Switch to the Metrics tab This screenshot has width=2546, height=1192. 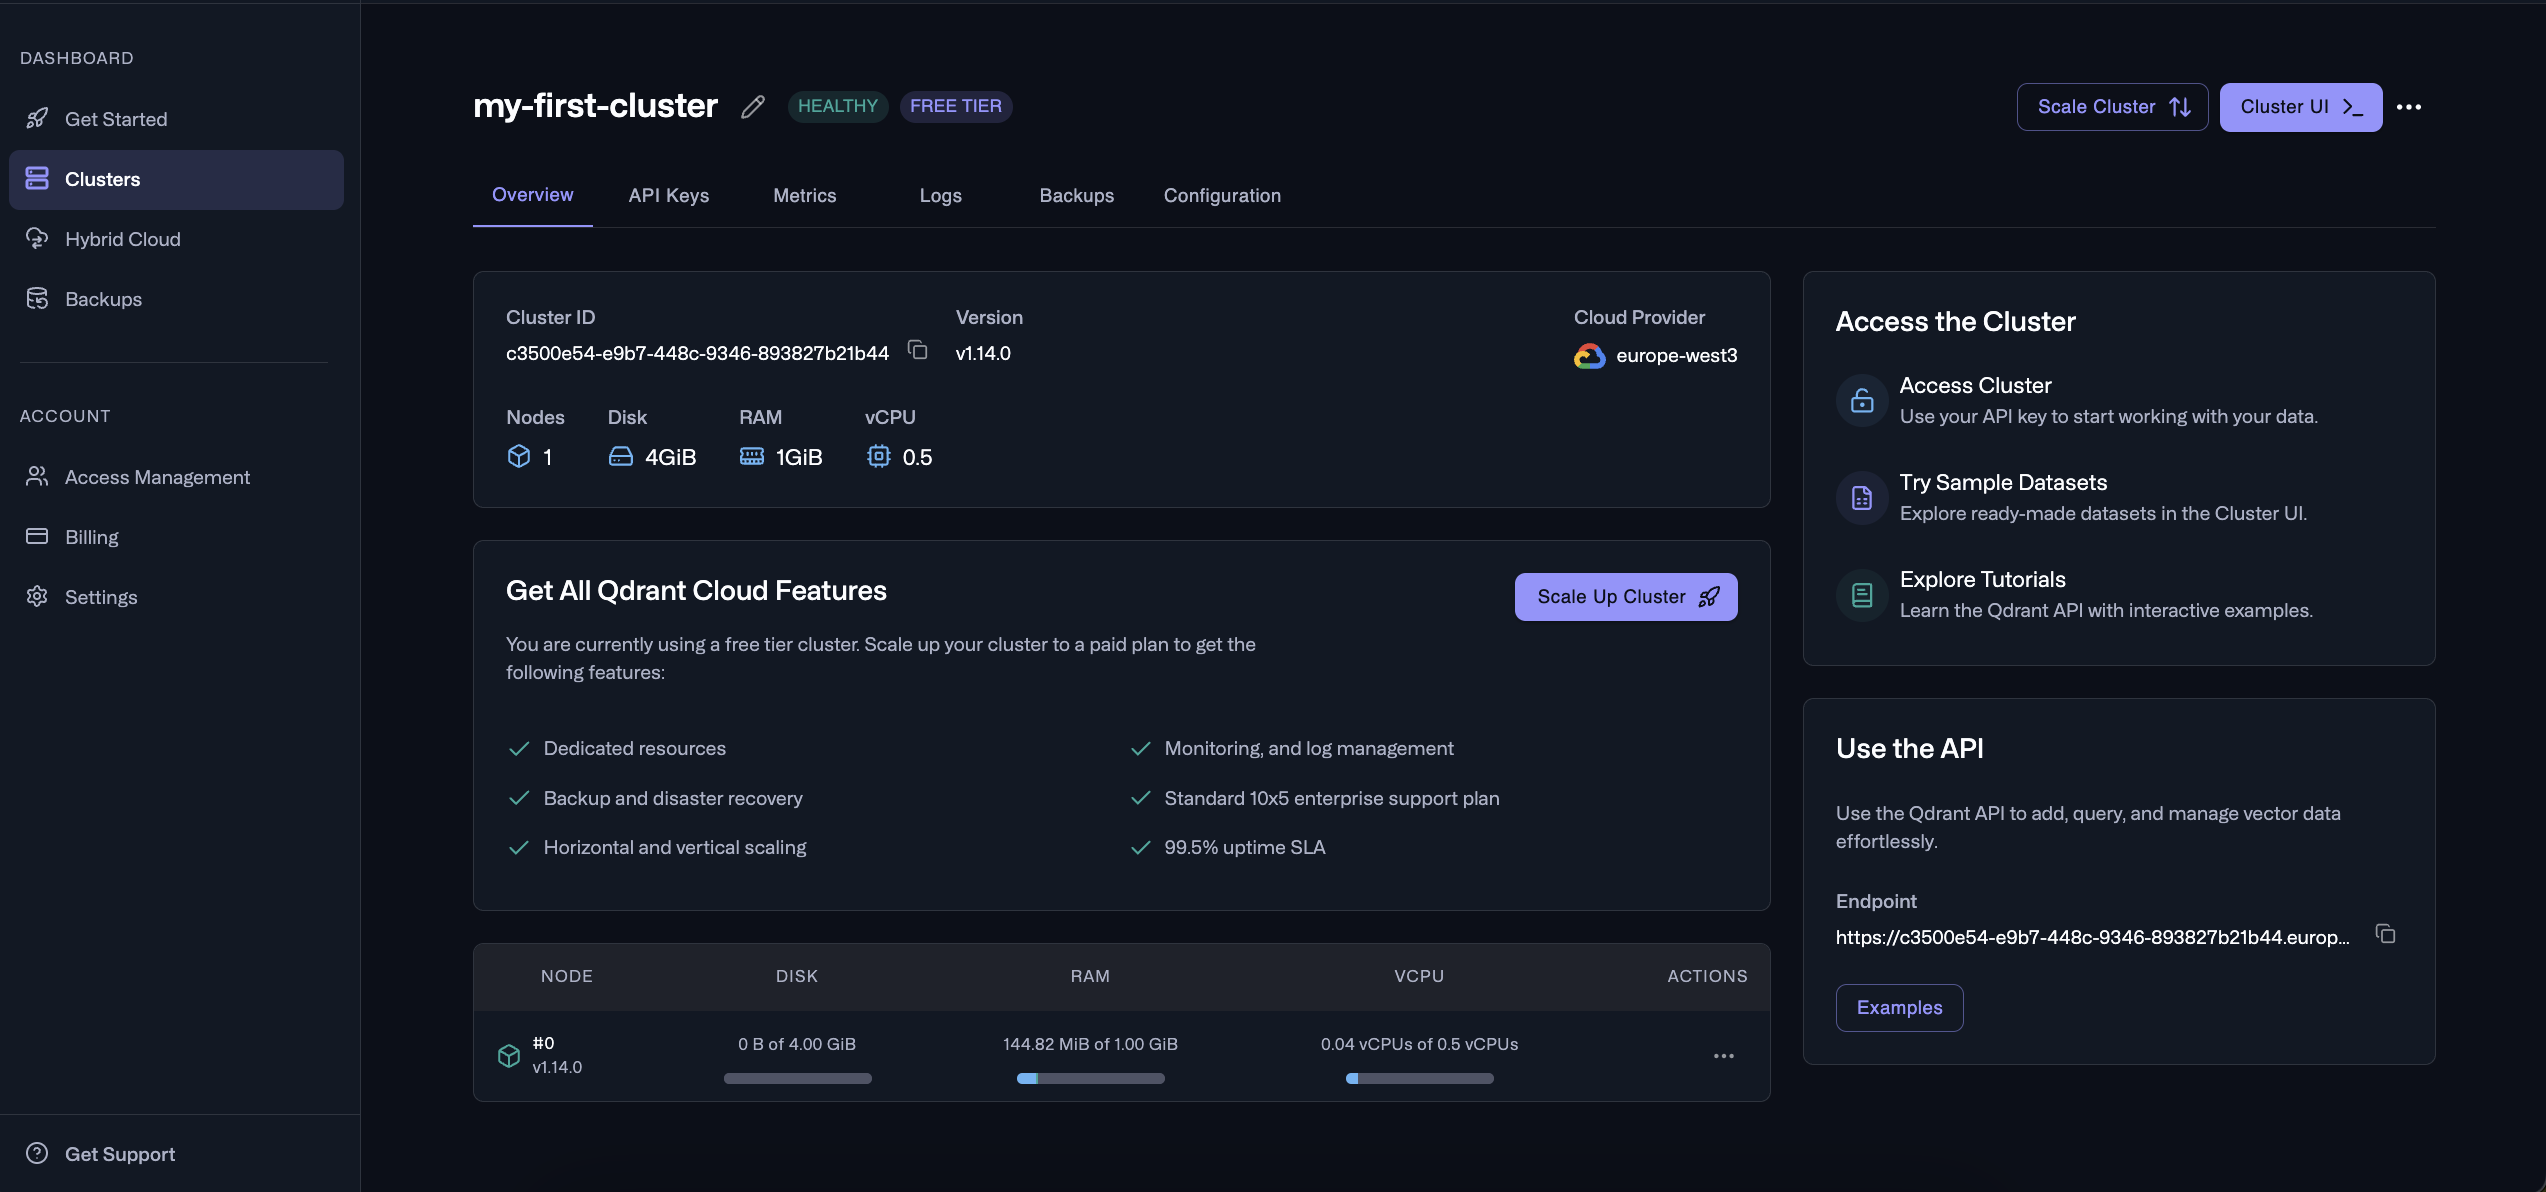(804, 196)
